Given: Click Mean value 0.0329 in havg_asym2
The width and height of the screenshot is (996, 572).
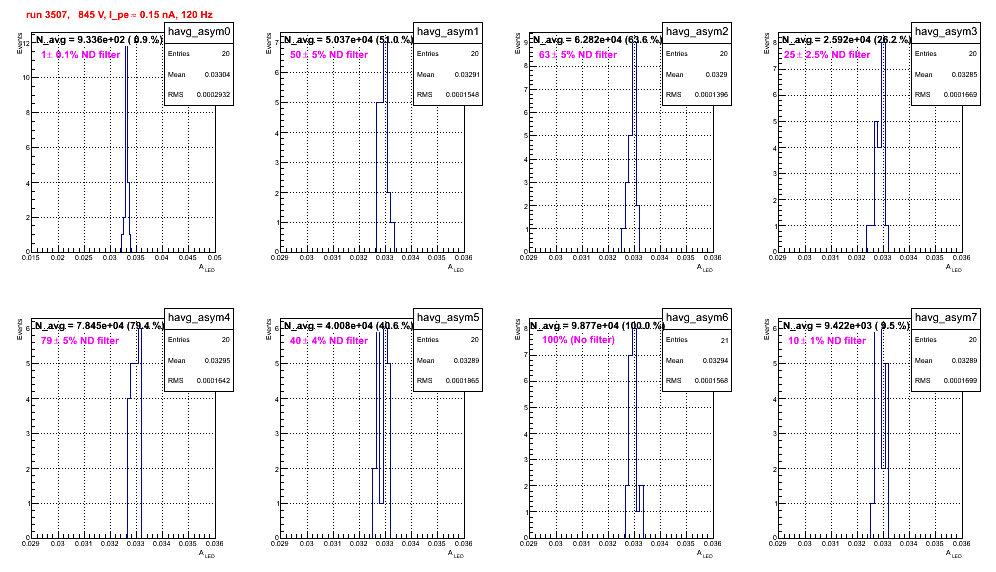Looking at the screenshot, I should point(717,74).
